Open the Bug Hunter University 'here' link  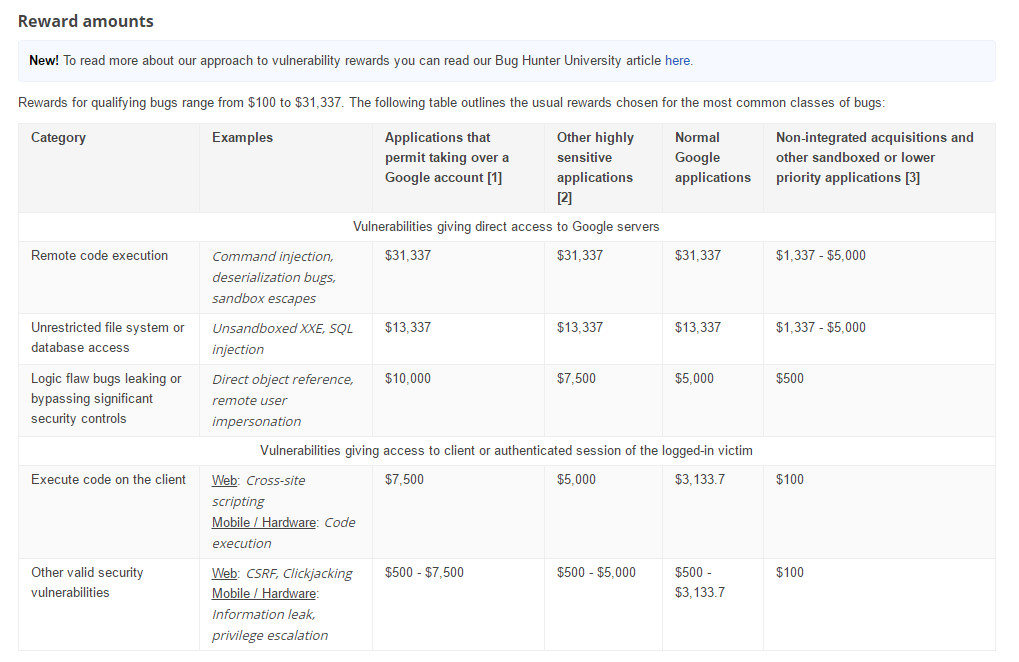click(x=677, y=61)
